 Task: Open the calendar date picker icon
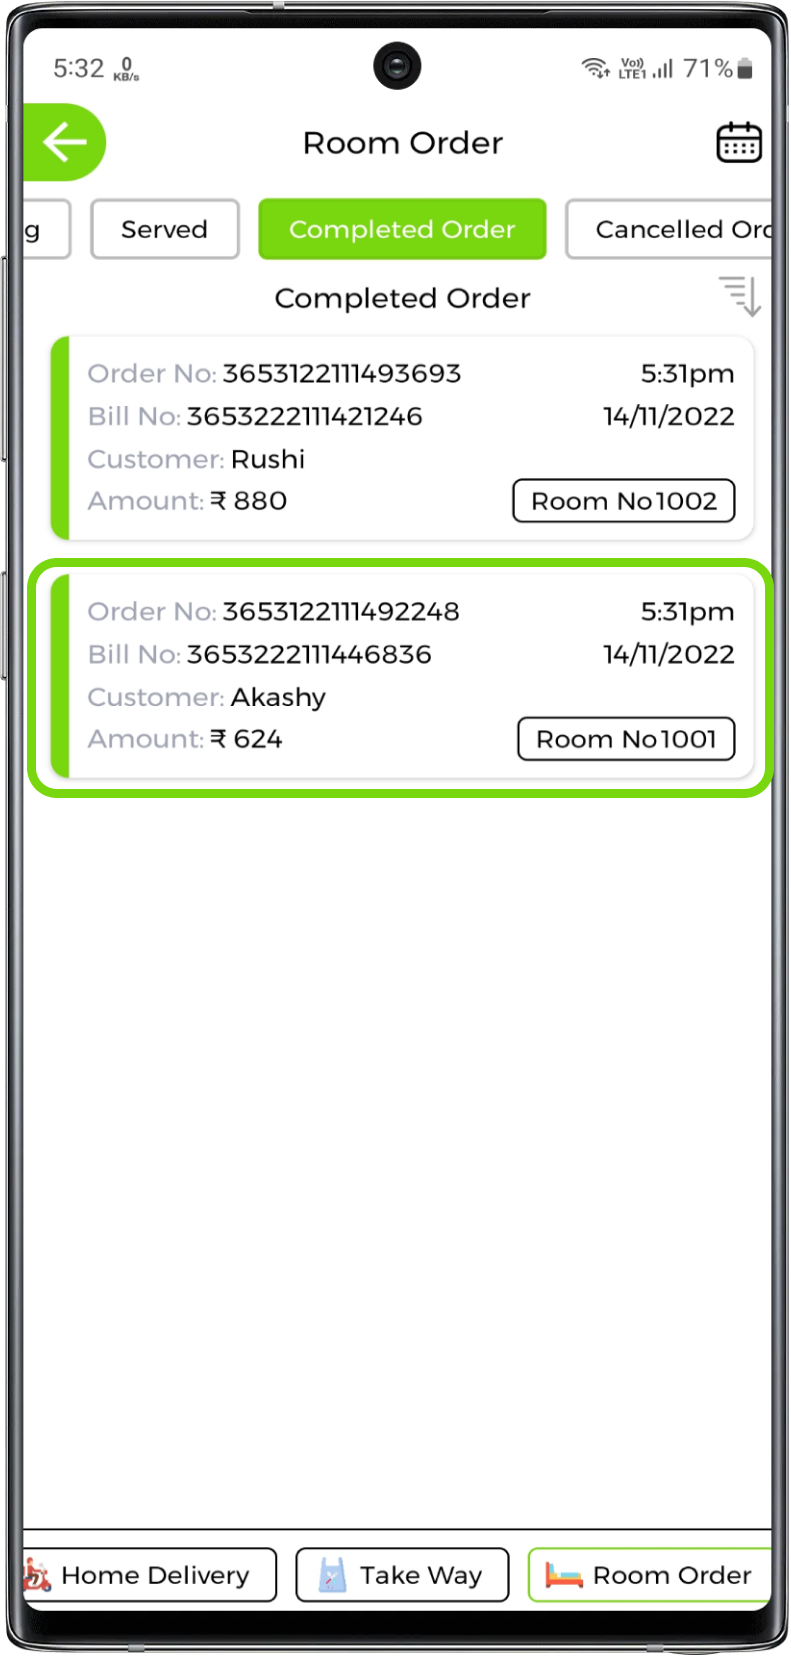pos(739,143)
